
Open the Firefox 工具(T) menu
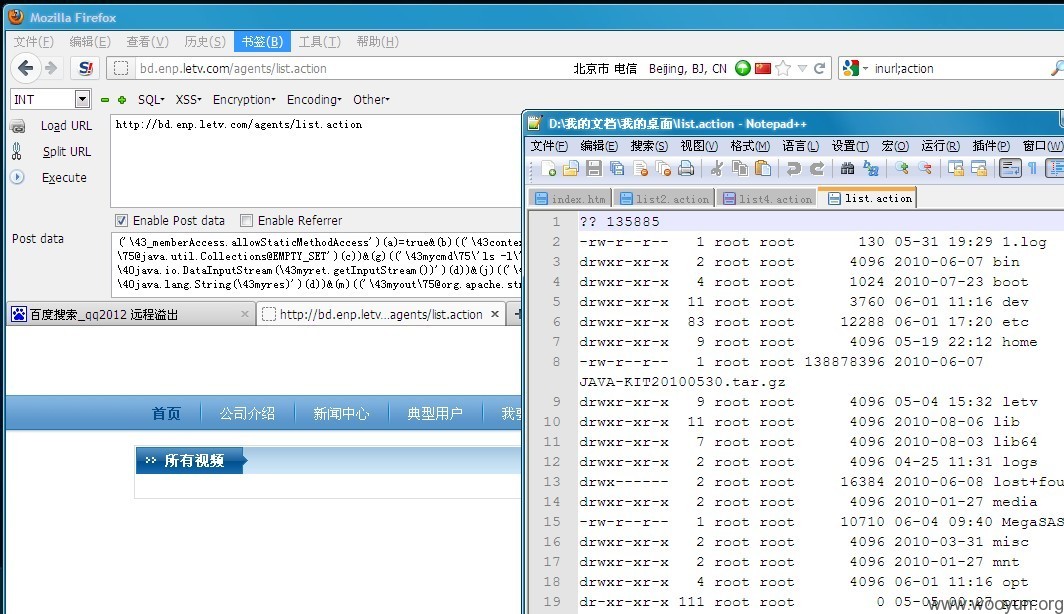click(x=319, y=41)
